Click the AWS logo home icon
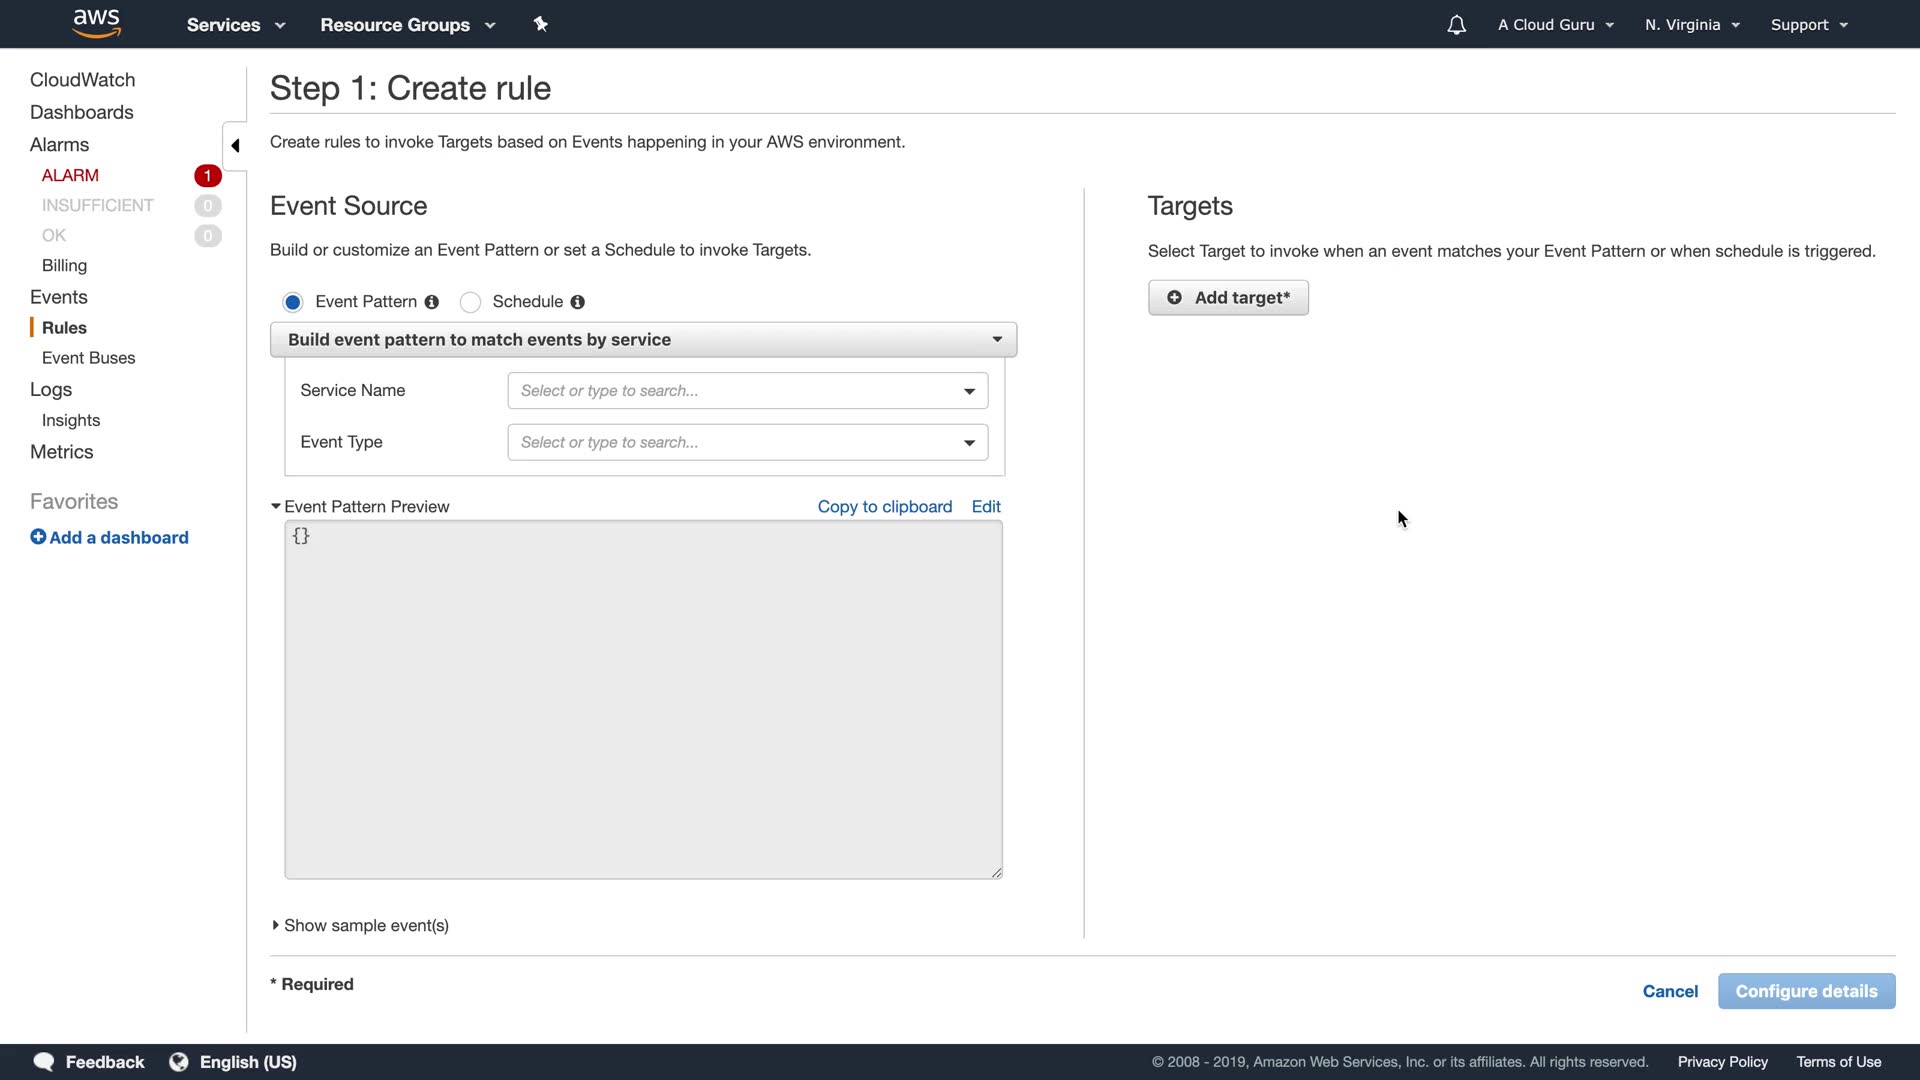The width and height of the screenshot is (1920, 1080). (x=96, y=23)
